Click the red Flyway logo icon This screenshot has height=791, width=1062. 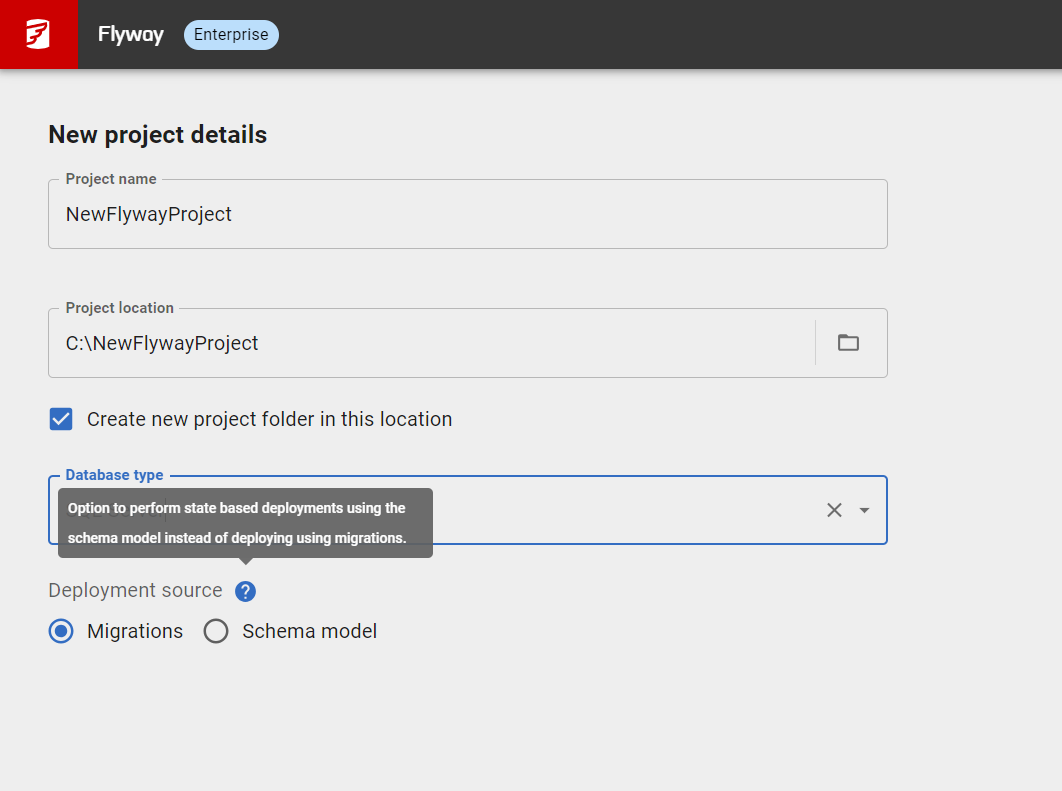(38, 35)
